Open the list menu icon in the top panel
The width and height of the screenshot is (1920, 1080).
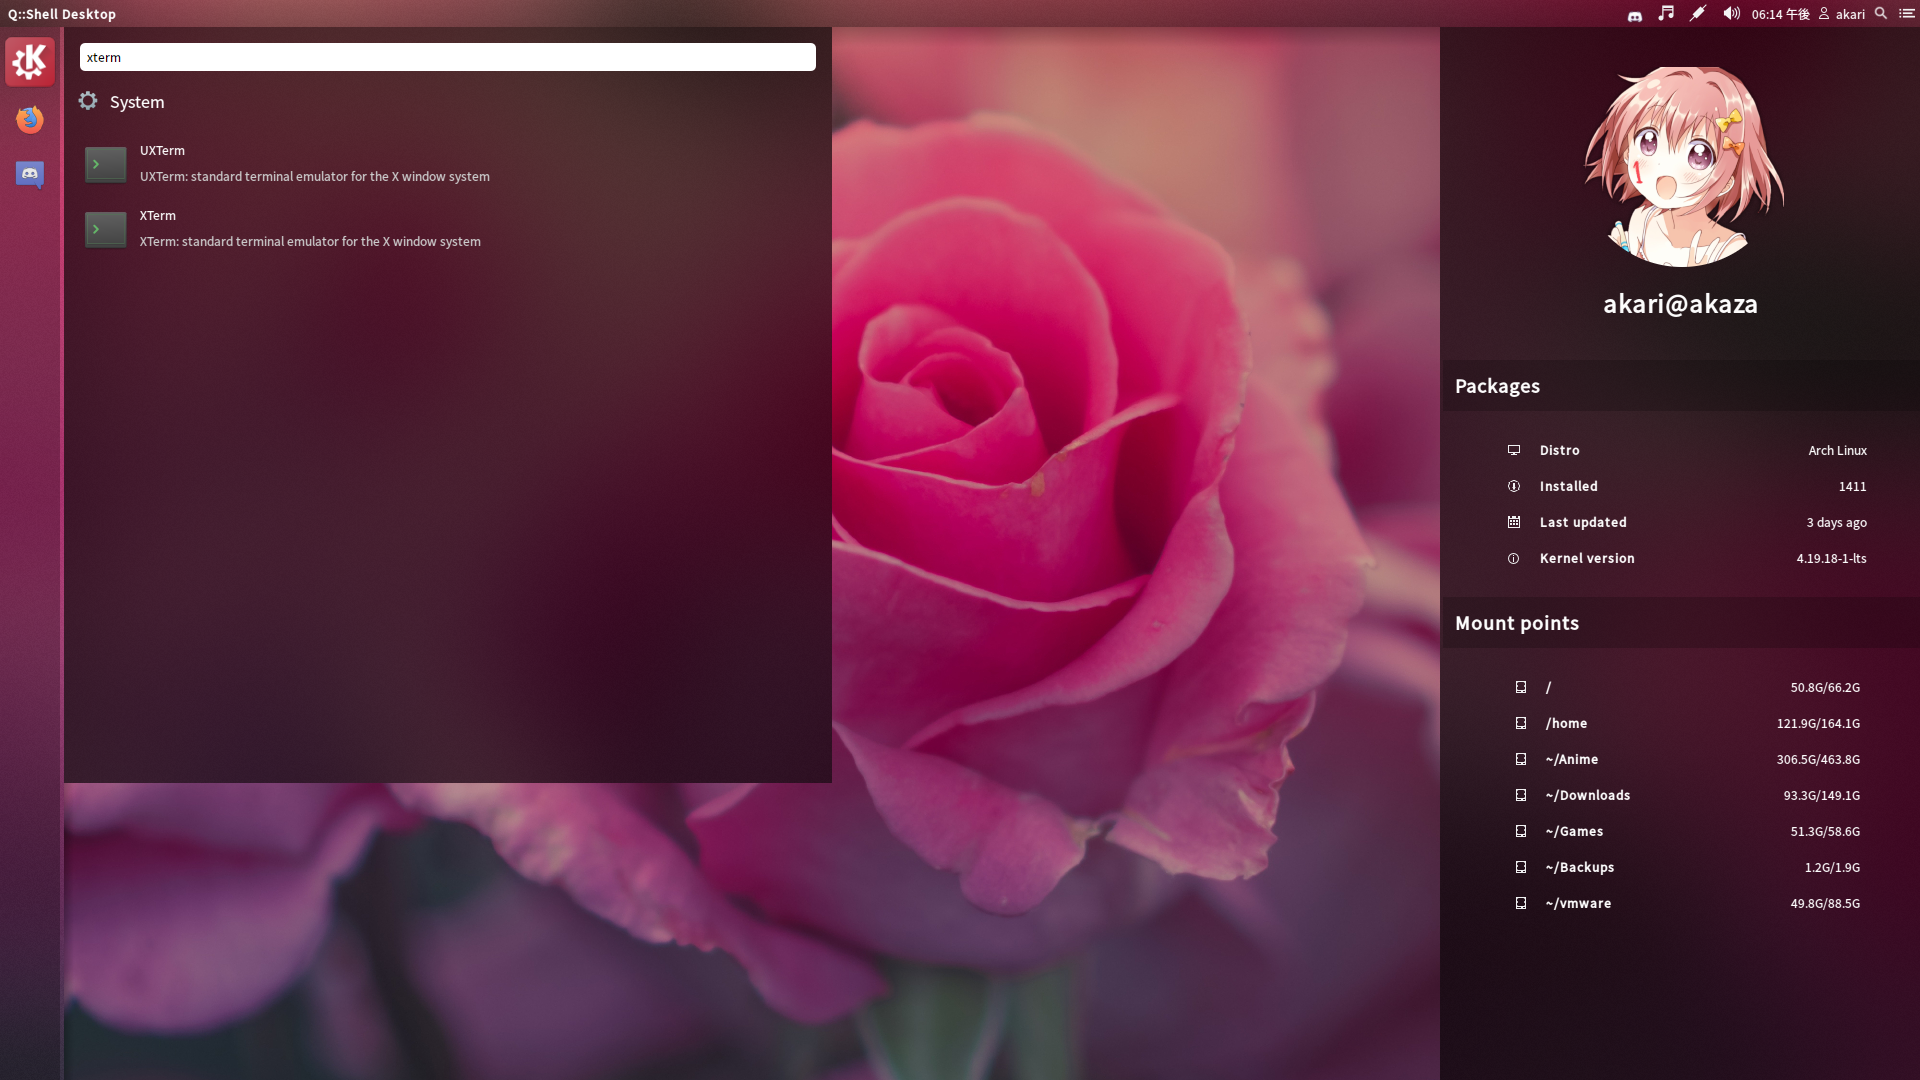click(1907, 14)
